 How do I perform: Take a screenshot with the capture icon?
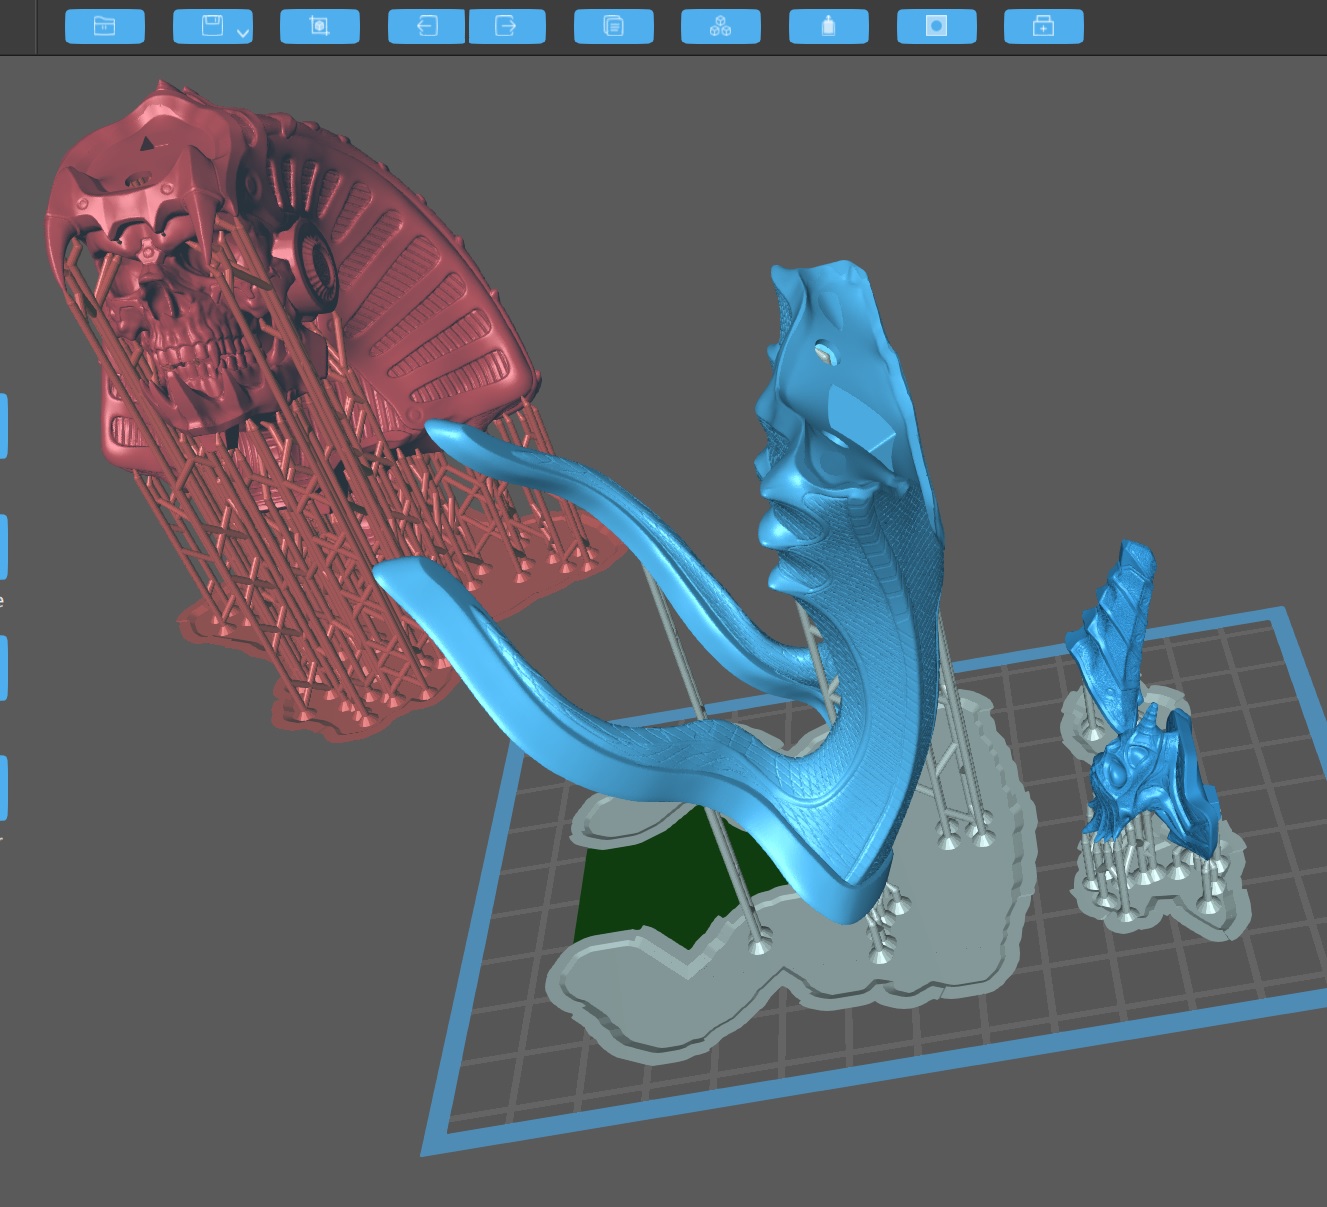click(320, 27)
